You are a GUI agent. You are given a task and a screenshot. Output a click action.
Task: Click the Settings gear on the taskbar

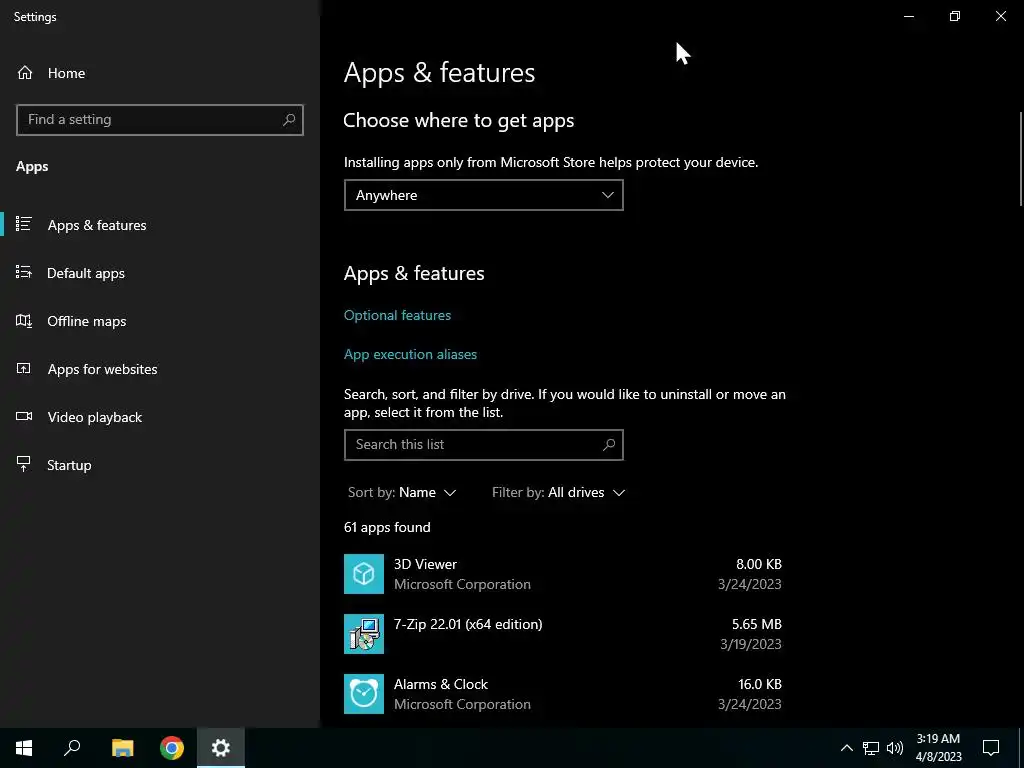pos(221,748)
